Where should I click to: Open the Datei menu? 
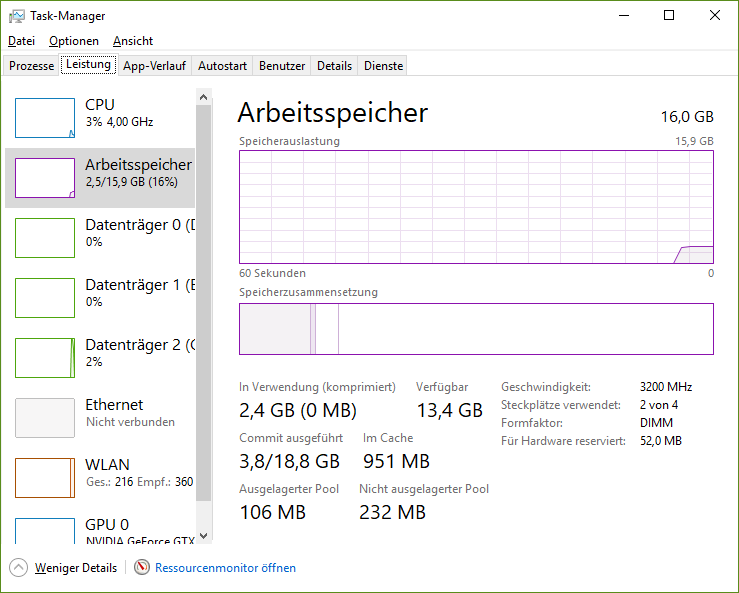point(21,41)
